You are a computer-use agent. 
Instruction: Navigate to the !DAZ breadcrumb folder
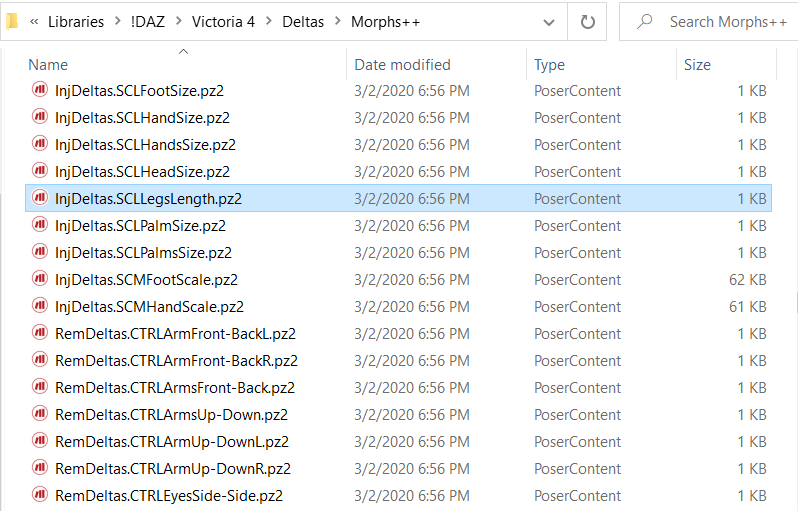pos(148,22)
